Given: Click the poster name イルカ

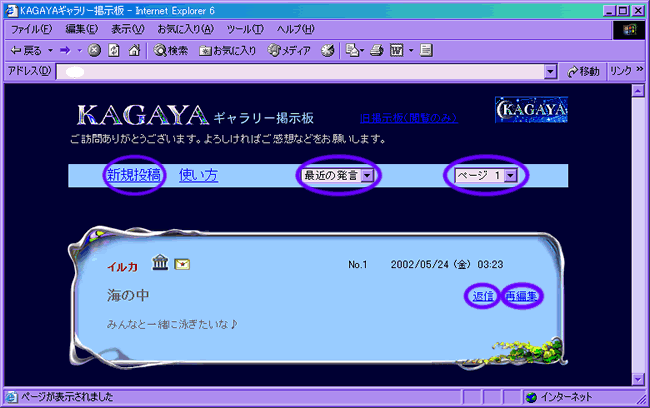Looking at the screenshot, I should tap(122, 266).
